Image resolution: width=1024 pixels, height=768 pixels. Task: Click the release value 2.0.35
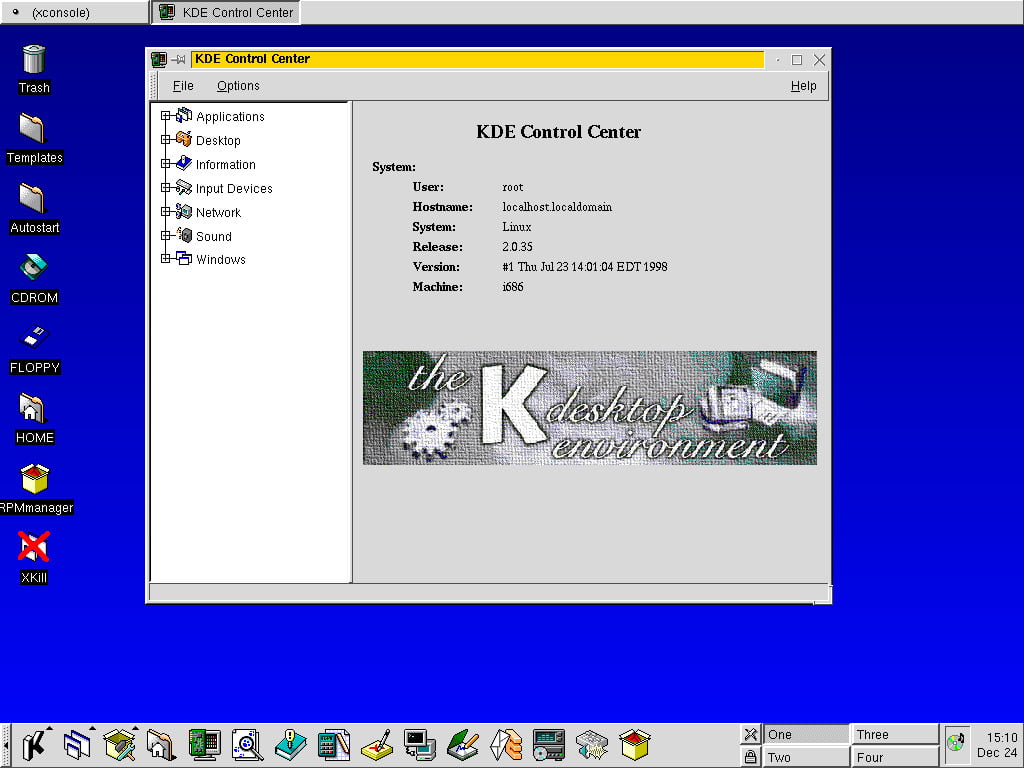click(x=517, y=247)
